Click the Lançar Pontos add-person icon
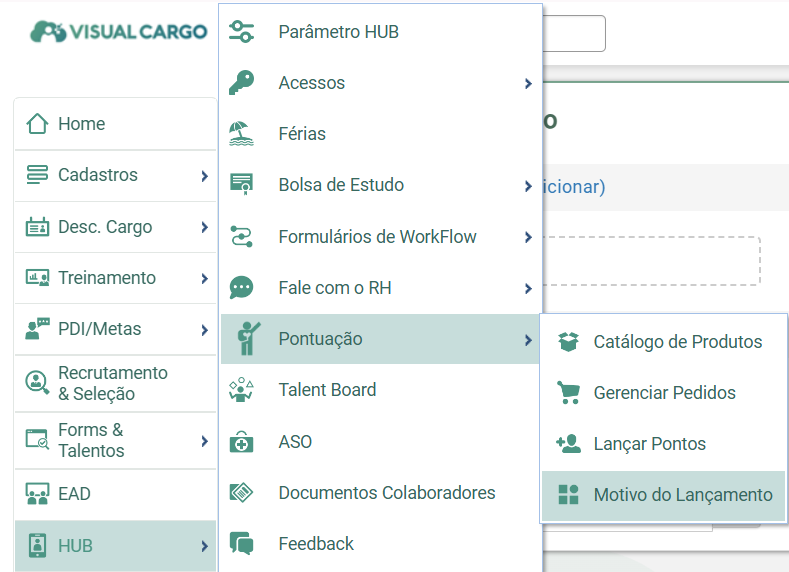 click(569, 444)
